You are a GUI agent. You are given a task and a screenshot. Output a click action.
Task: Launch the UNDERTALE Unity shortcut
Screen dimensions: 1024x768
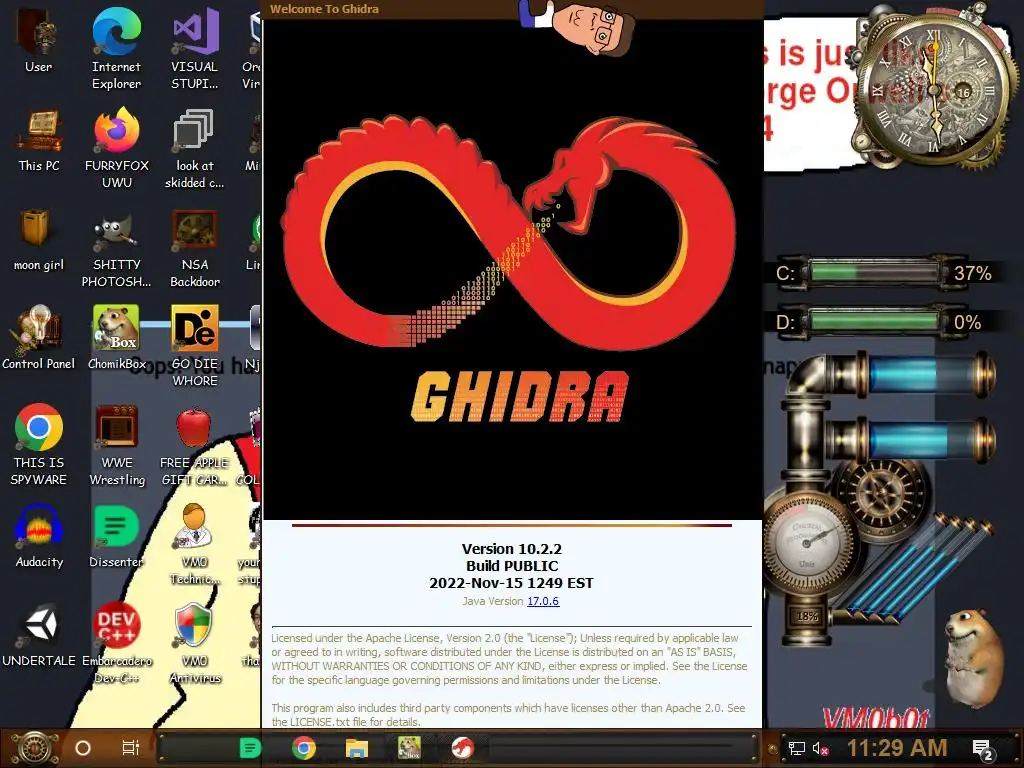(x=39, y=636)
